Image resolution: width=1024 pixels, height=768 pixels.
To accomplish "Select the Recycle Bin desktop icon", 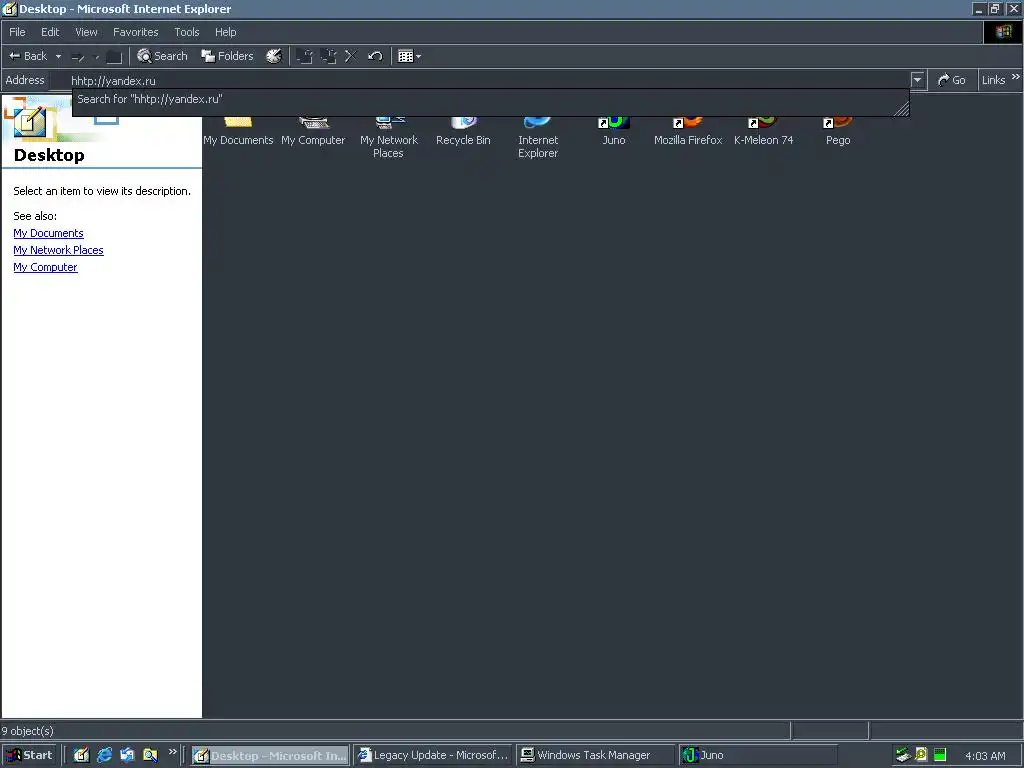I will [463, 130].
